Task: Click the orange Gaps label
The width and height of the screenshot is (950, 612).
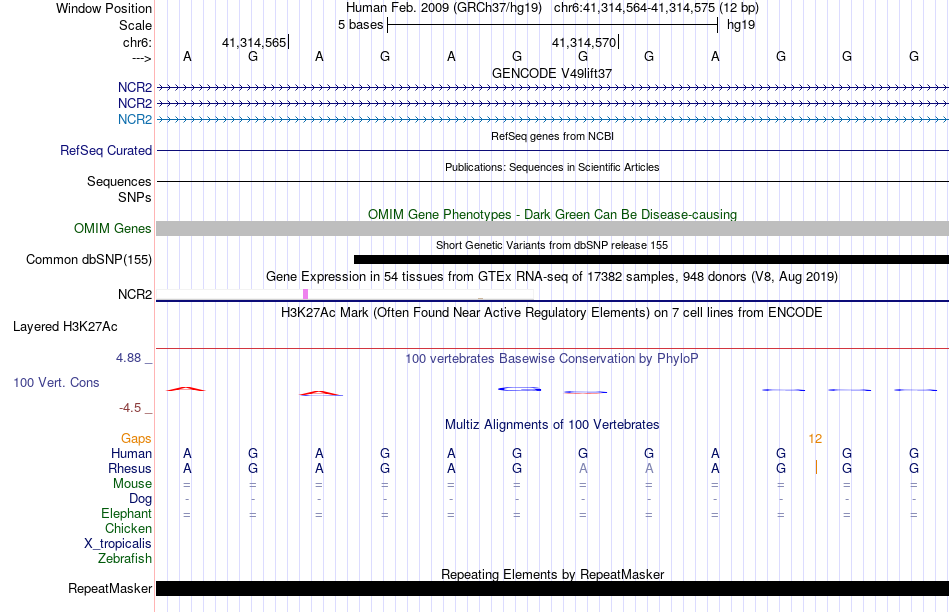Action: pyautogui.click(x=136, y=438)
